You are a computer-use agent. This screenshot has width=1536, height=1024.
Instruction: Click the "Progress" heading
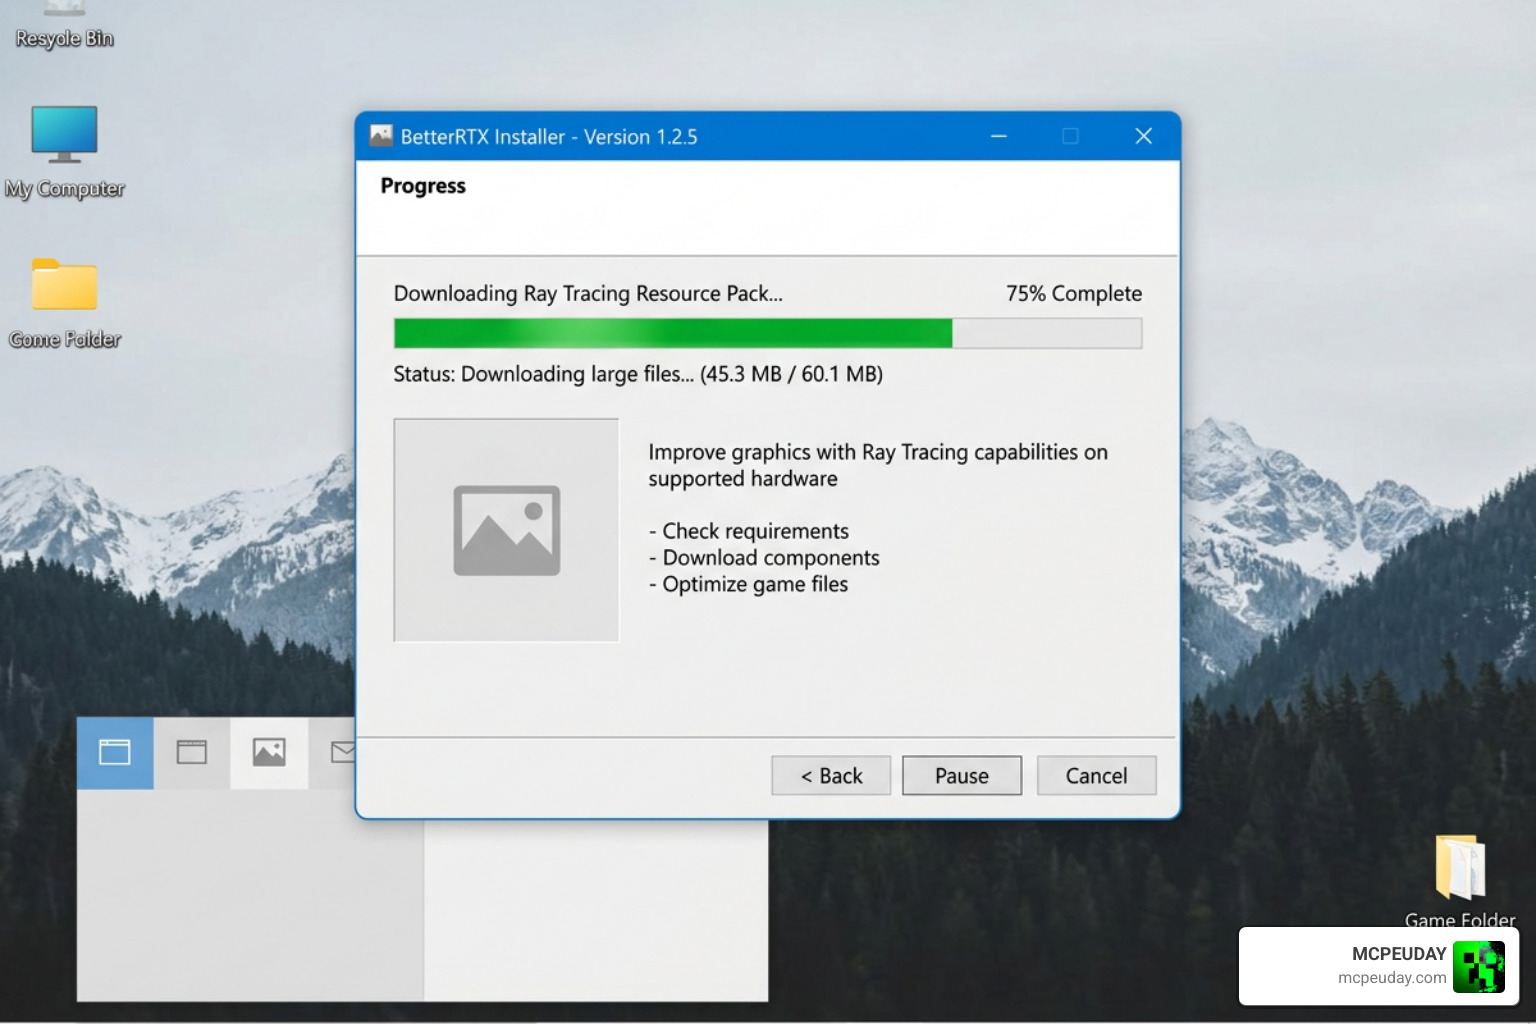pos(423,186)
